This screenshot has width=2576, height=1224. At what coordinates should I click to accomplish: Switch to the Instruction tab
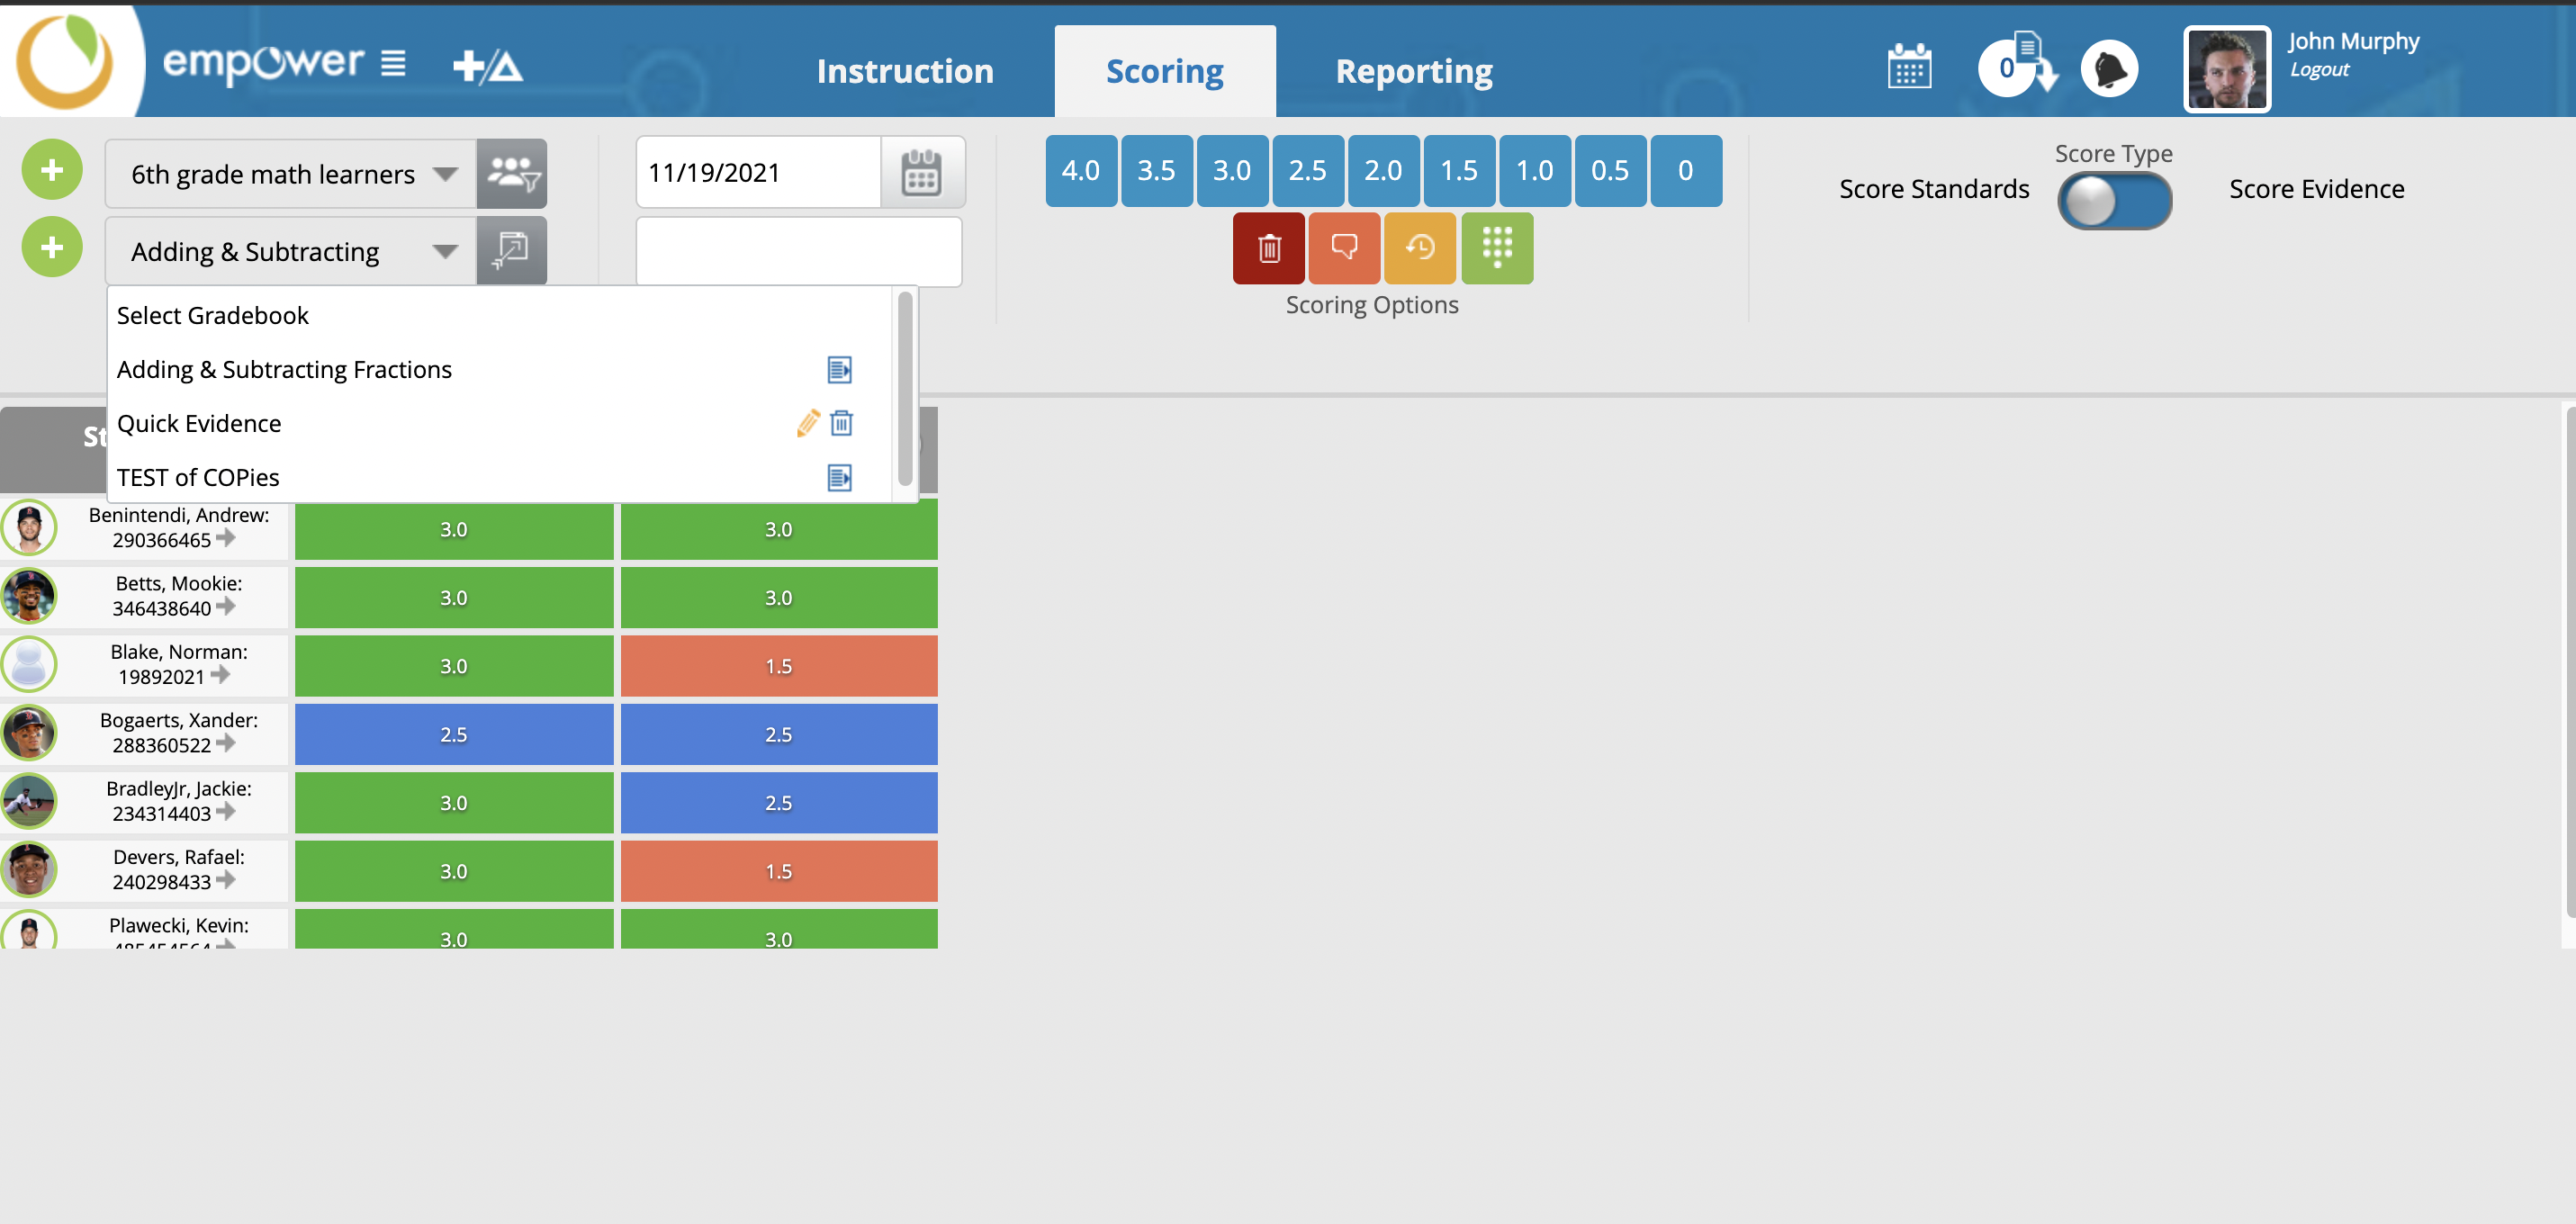(904, 71)
